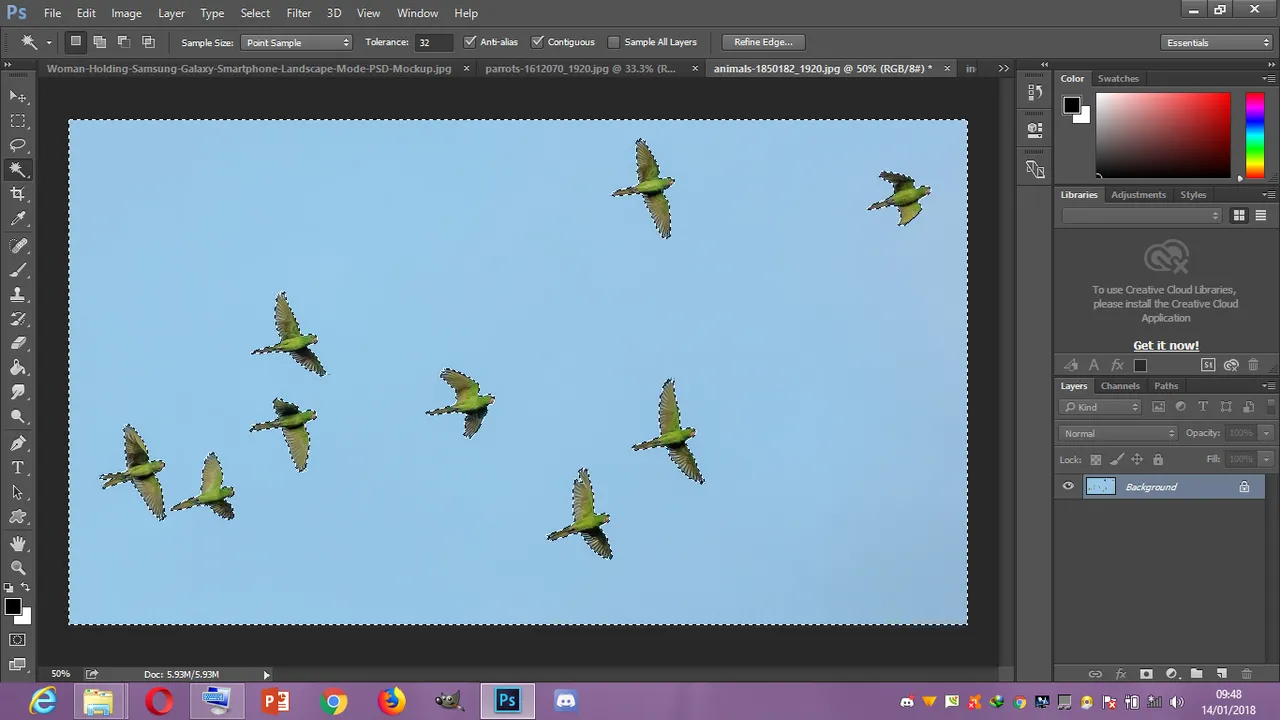
Task: Choose Subtract from selection mode
Action: point(124,42)
